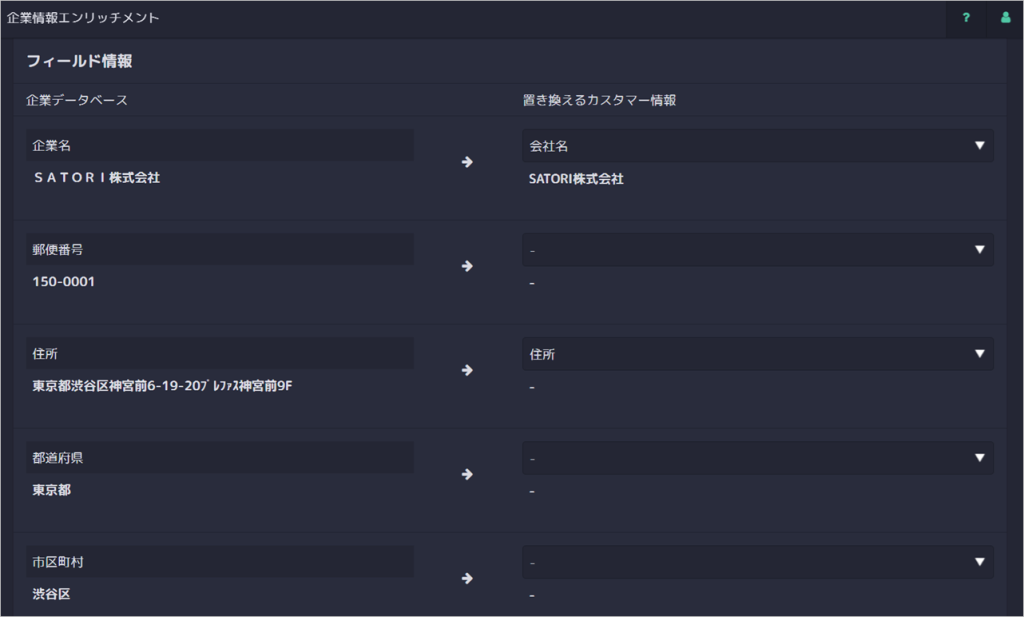Click the arrow icon in 郵便番号 row
This screenshot has width=1024, height=617.
point(467,266)
